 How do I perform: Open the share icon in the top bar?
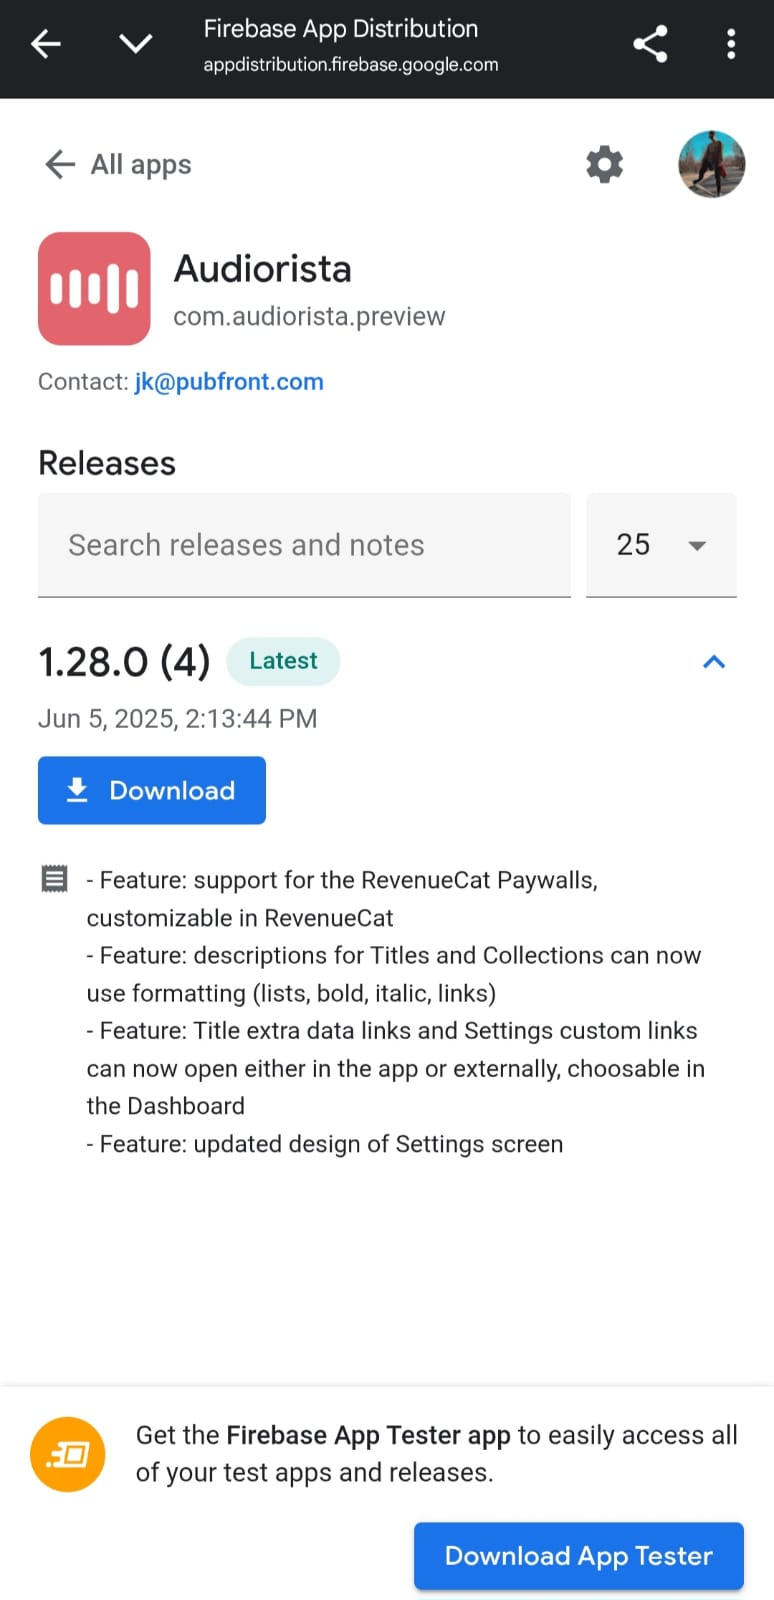click(650, 44)
